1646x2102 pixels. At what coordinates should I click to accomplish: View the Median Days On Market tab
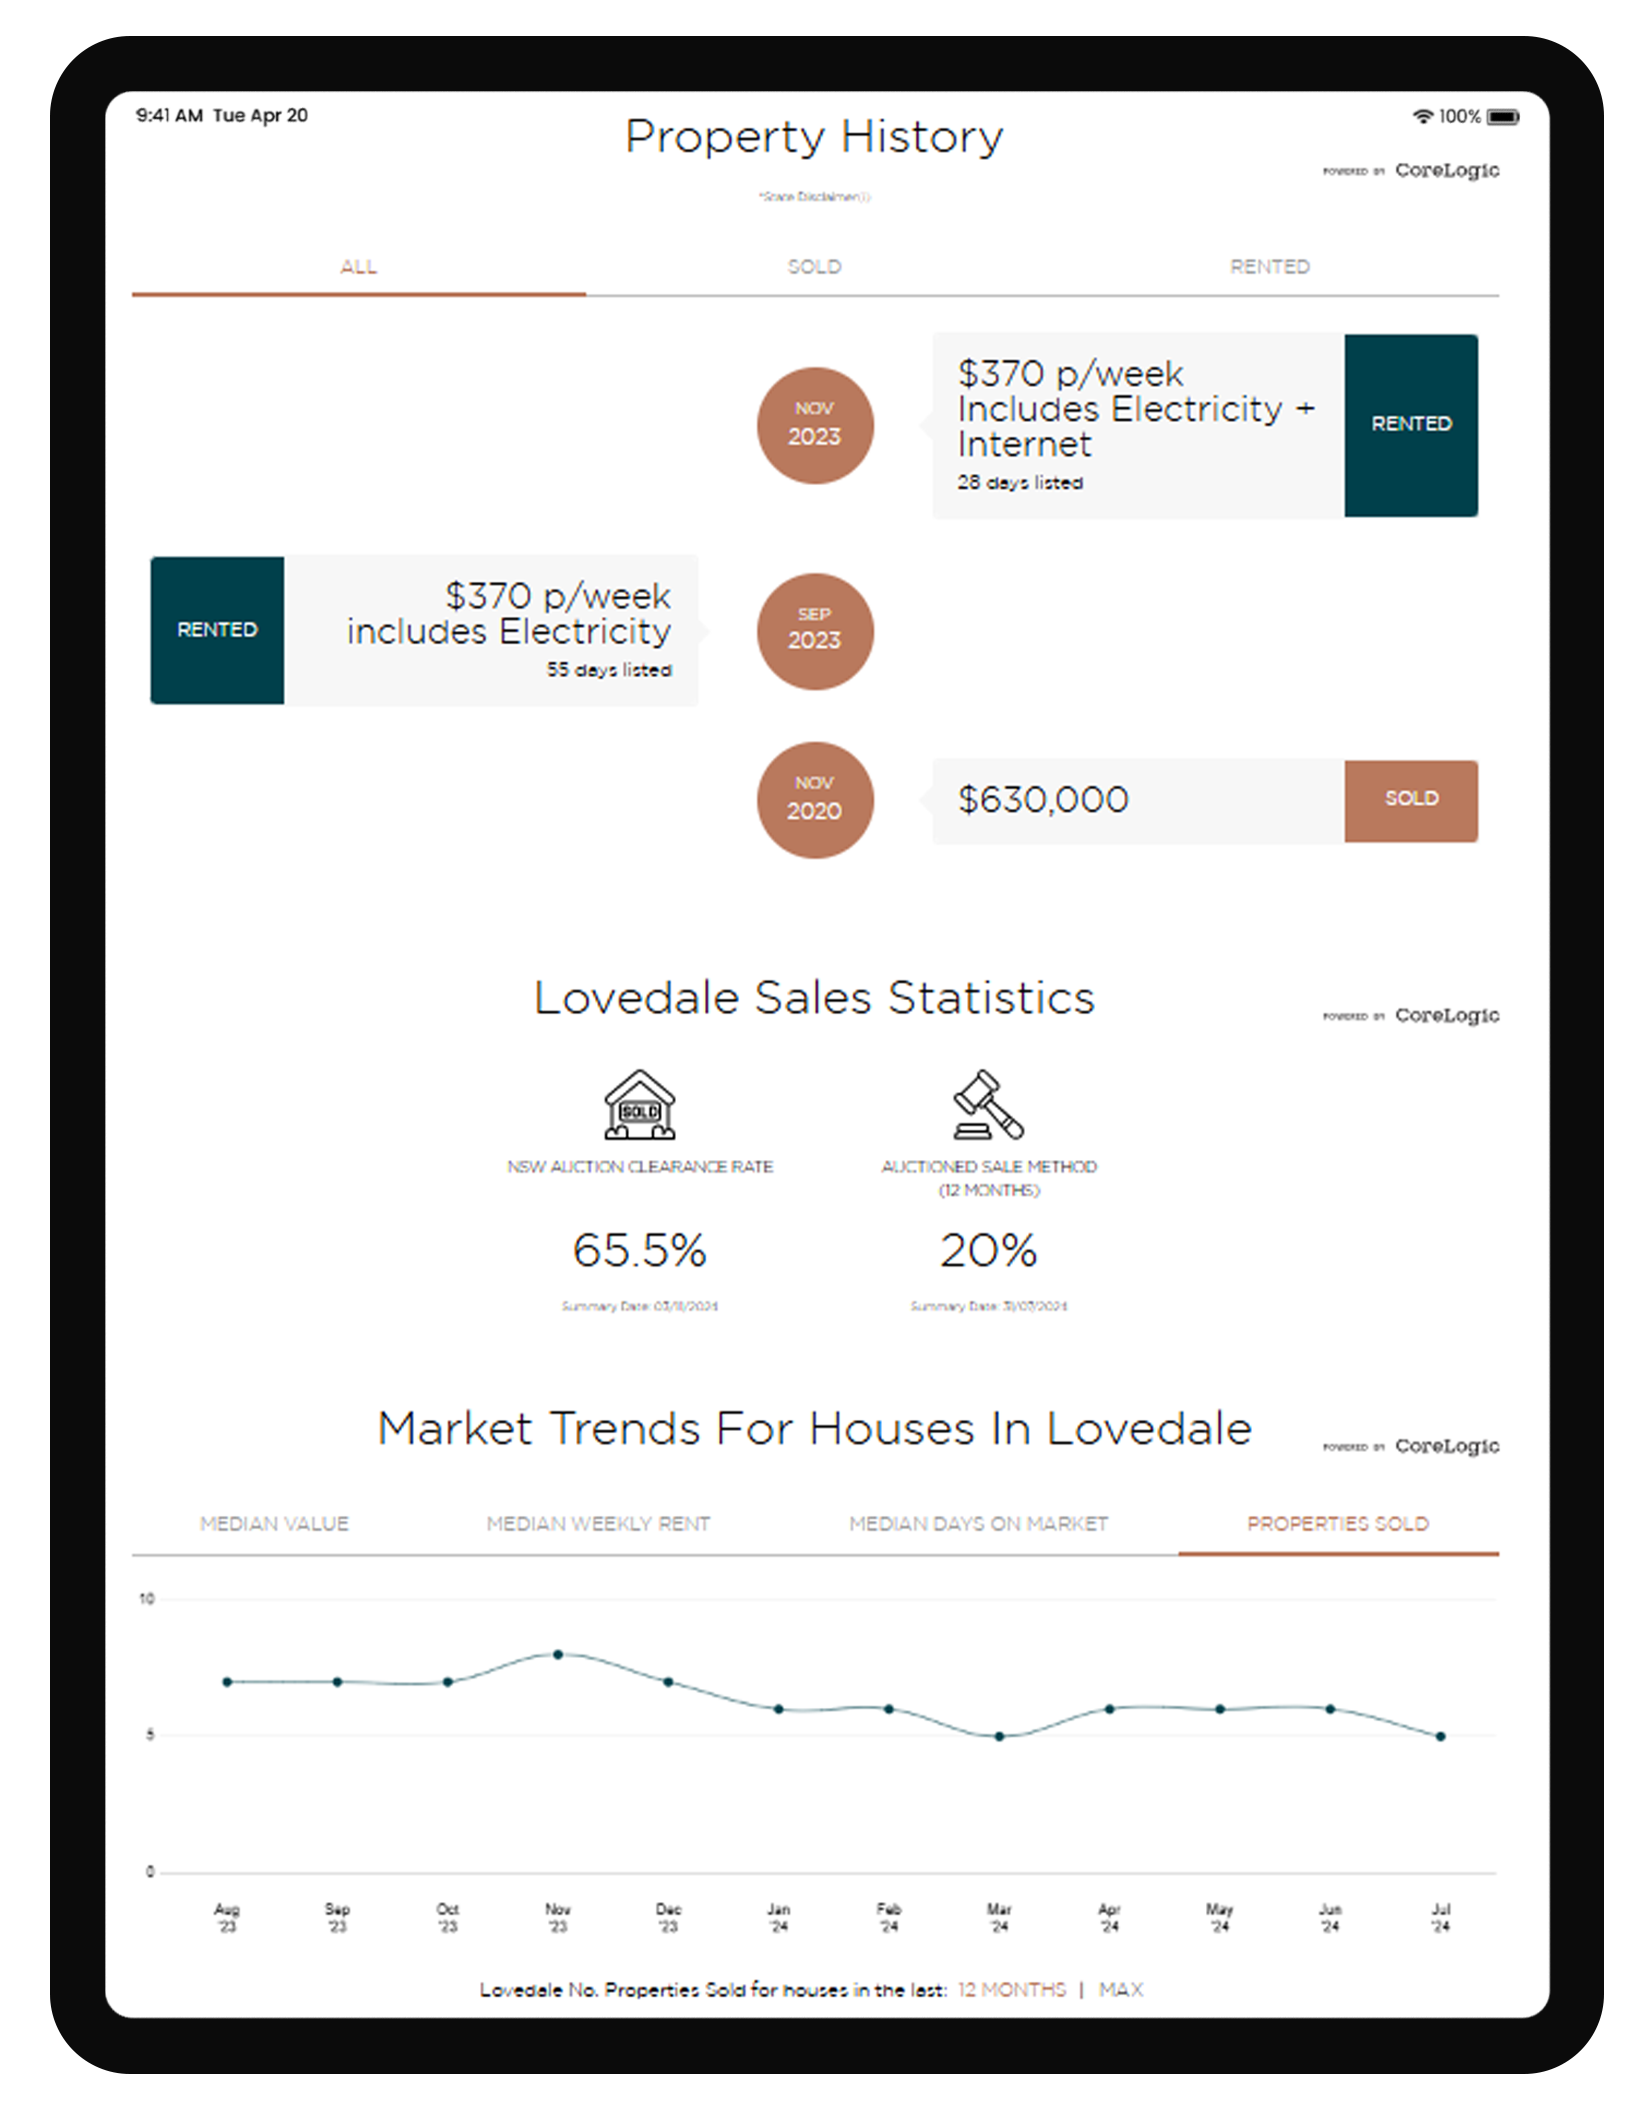978,1523
